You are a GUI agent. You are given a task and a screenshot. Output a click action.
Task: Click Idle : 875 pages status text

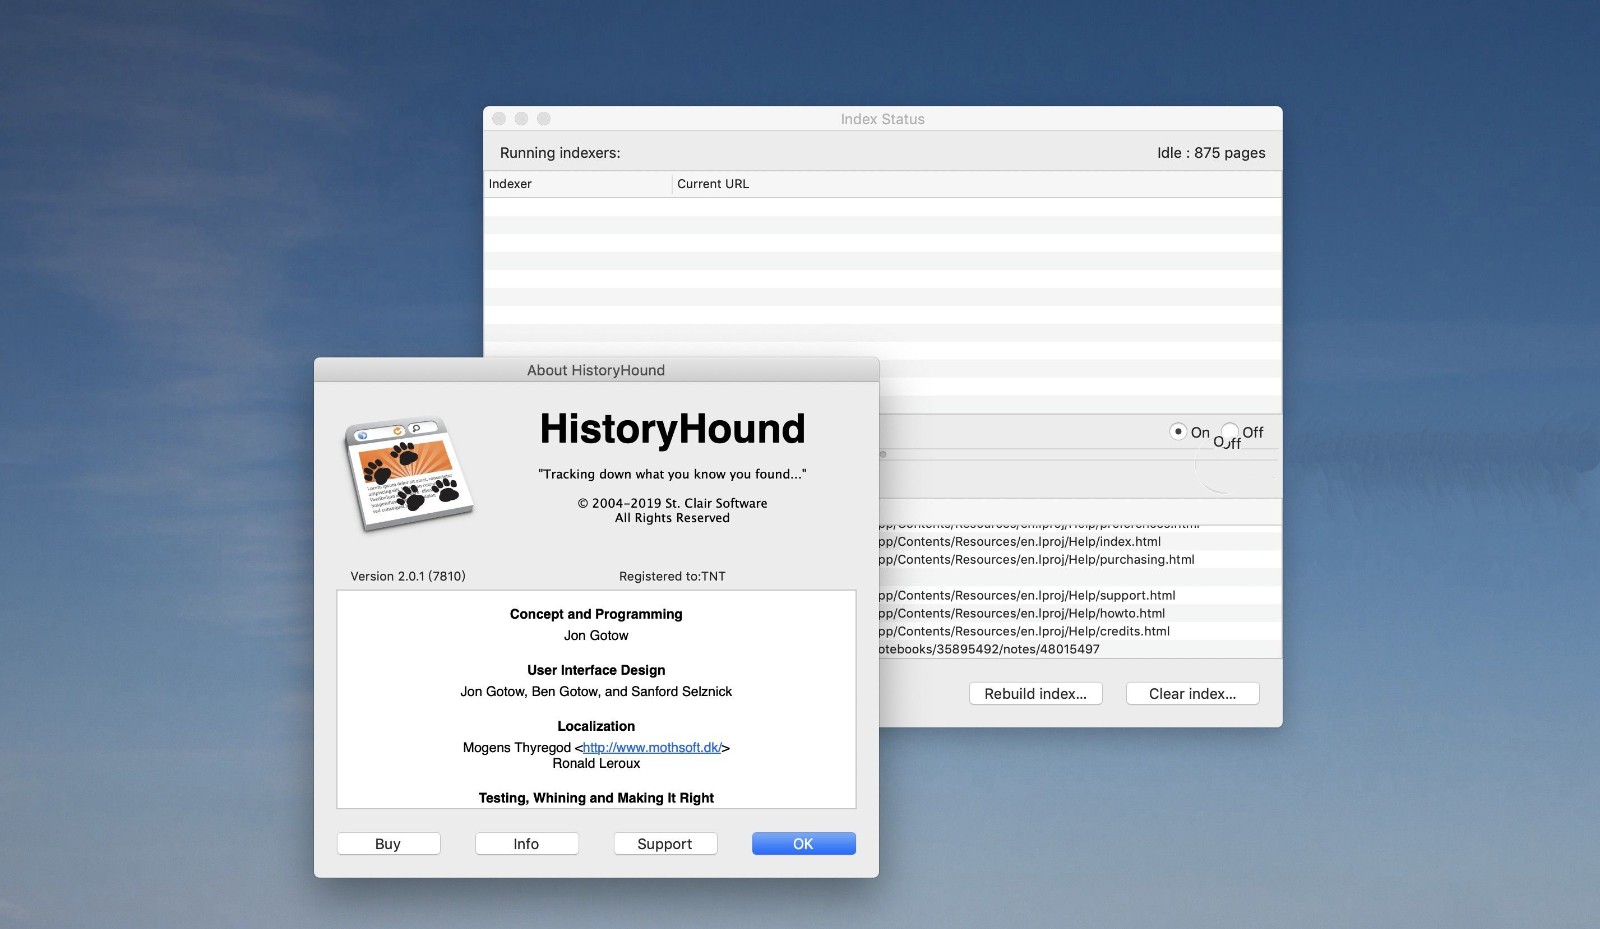[x=1211, y=153]
